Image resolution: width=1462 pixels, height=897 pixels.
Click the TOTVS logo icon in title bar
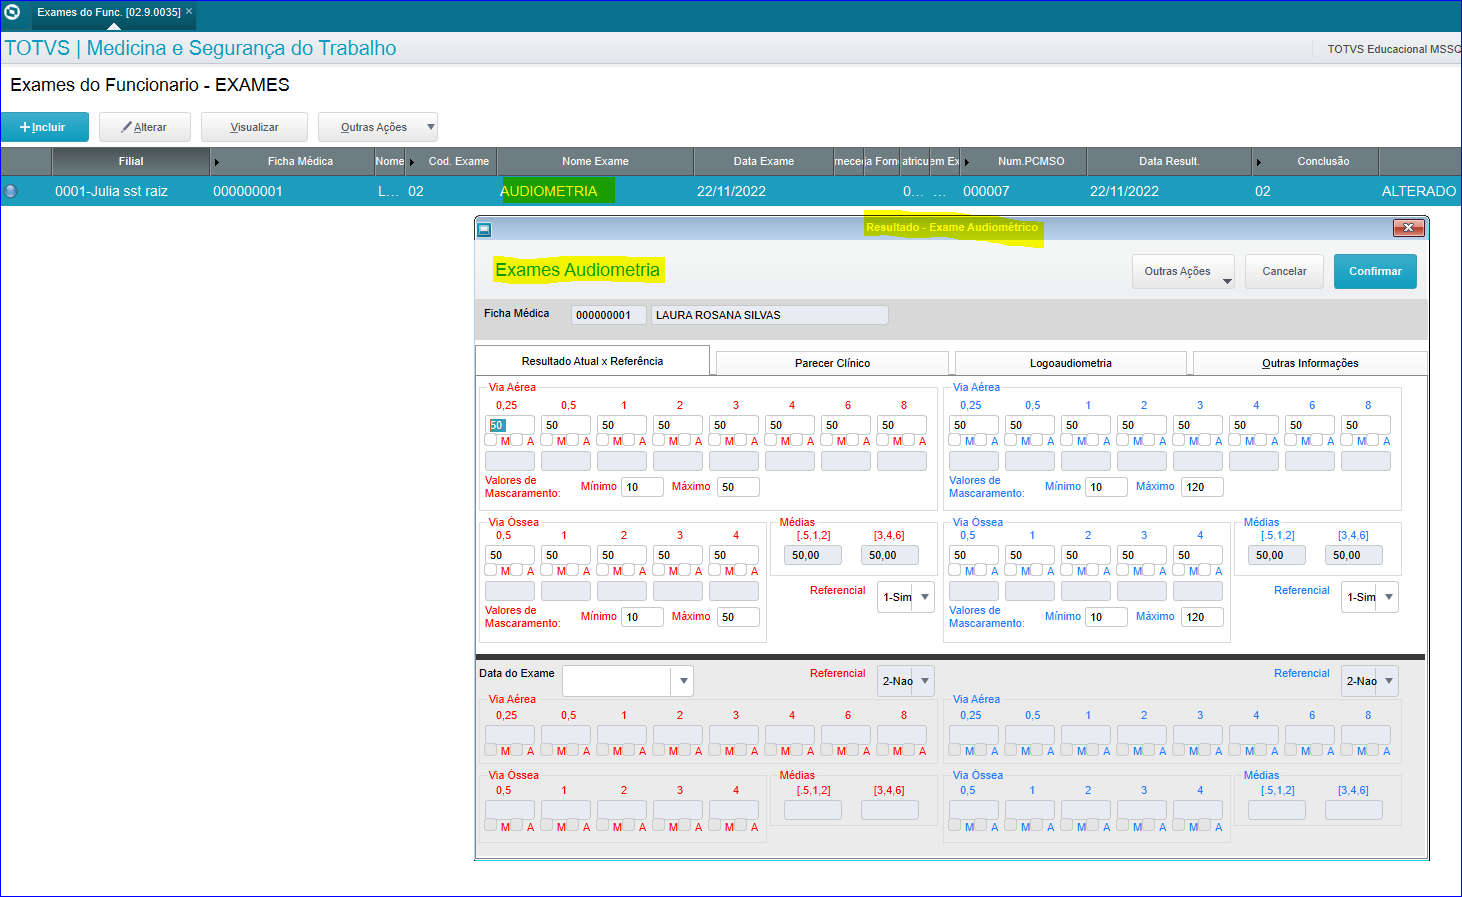[12, 12]
